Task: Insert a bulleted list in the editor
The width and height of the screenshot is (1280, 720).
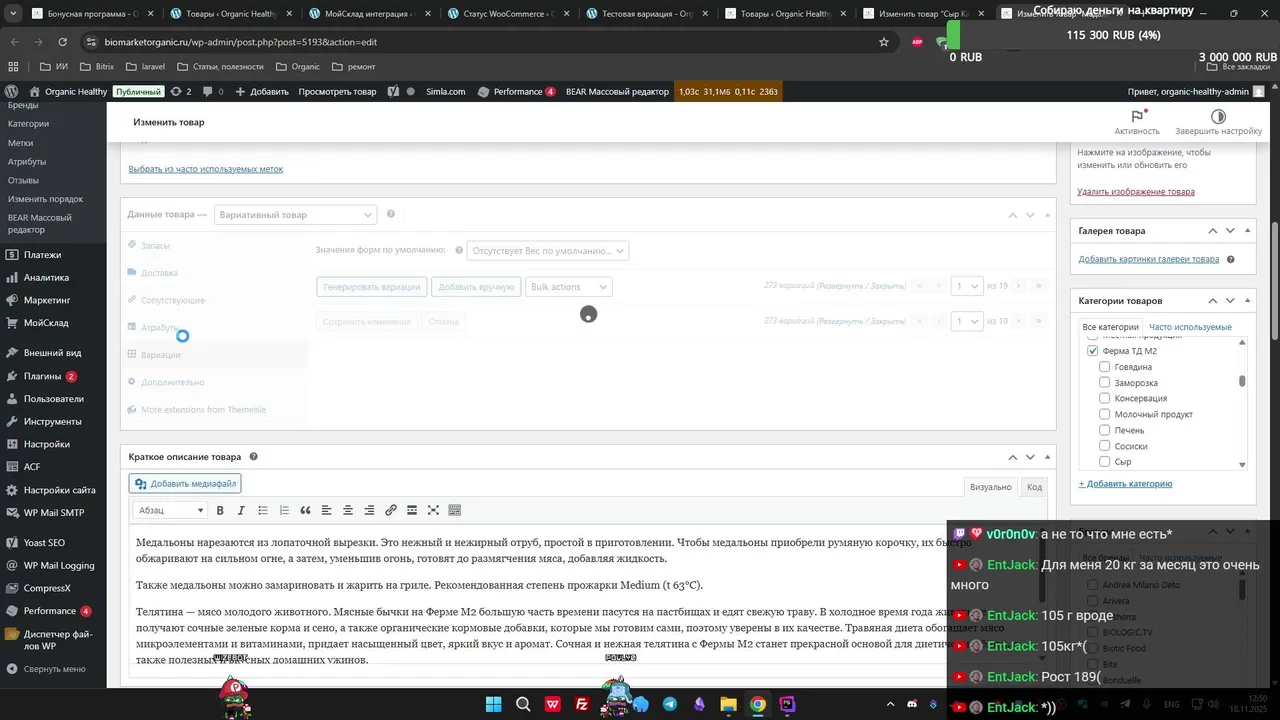Action: pos(263,510)
